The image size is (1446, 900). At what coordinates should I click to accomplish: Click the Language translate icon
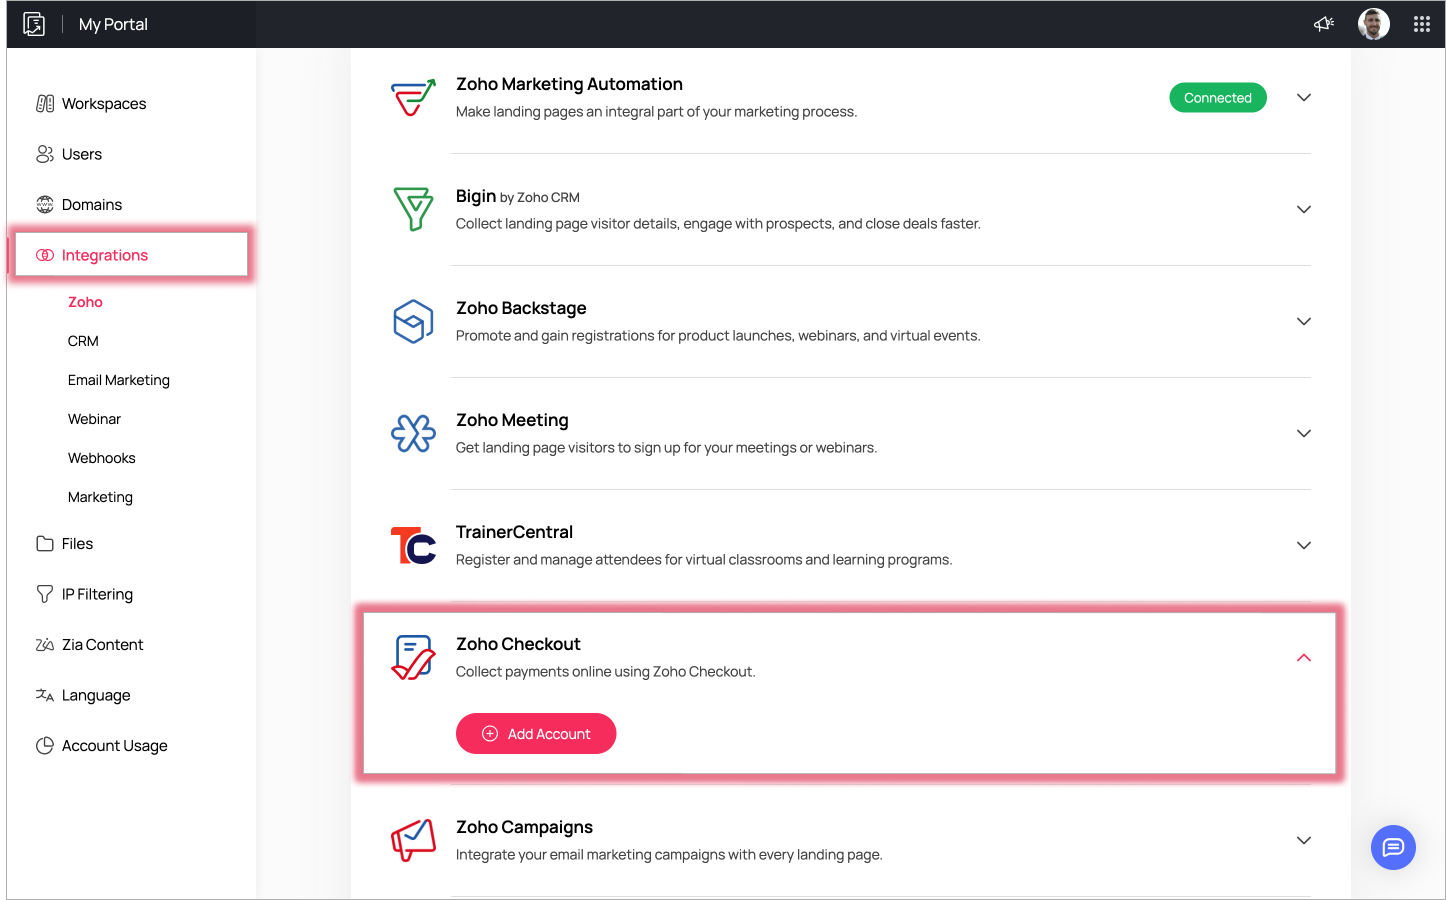45,695
